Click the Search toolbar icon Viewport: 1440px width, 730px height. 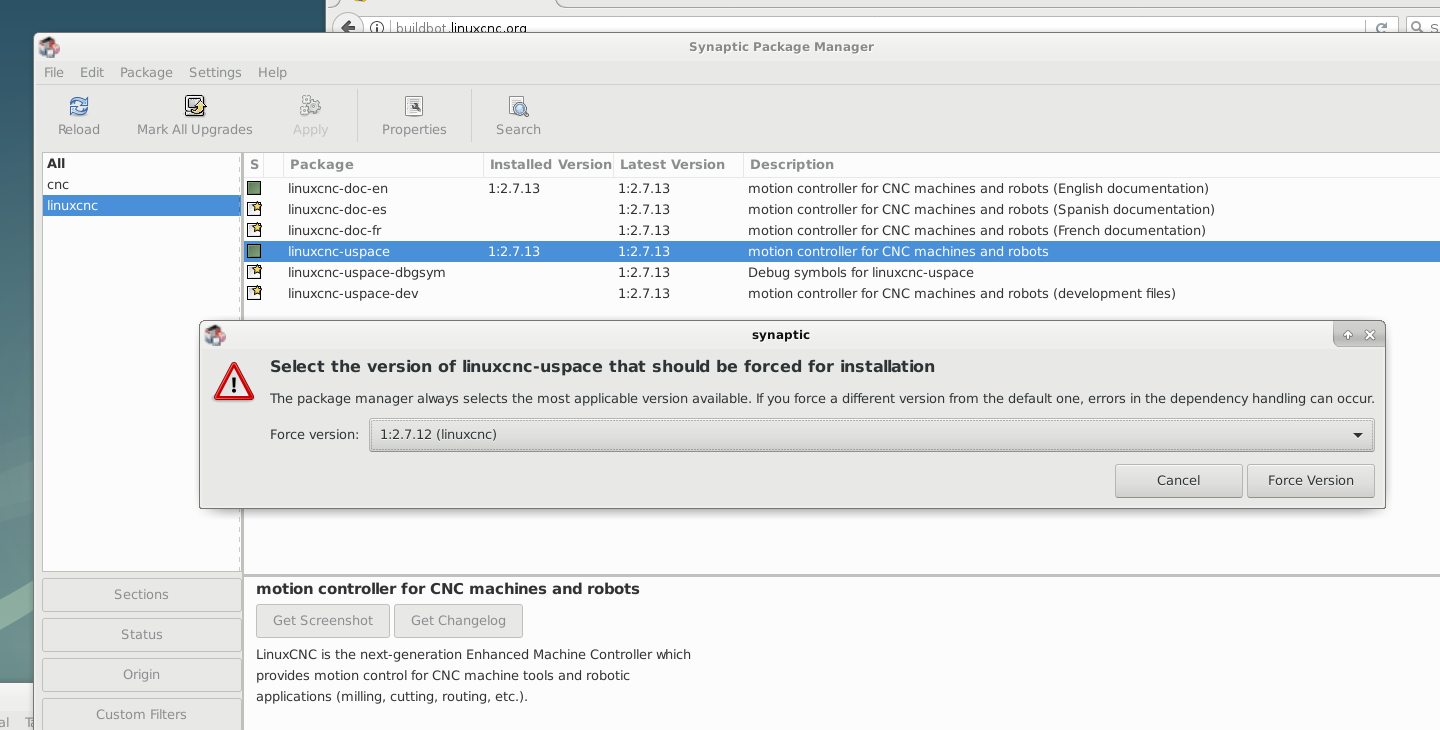coord(518,106)
